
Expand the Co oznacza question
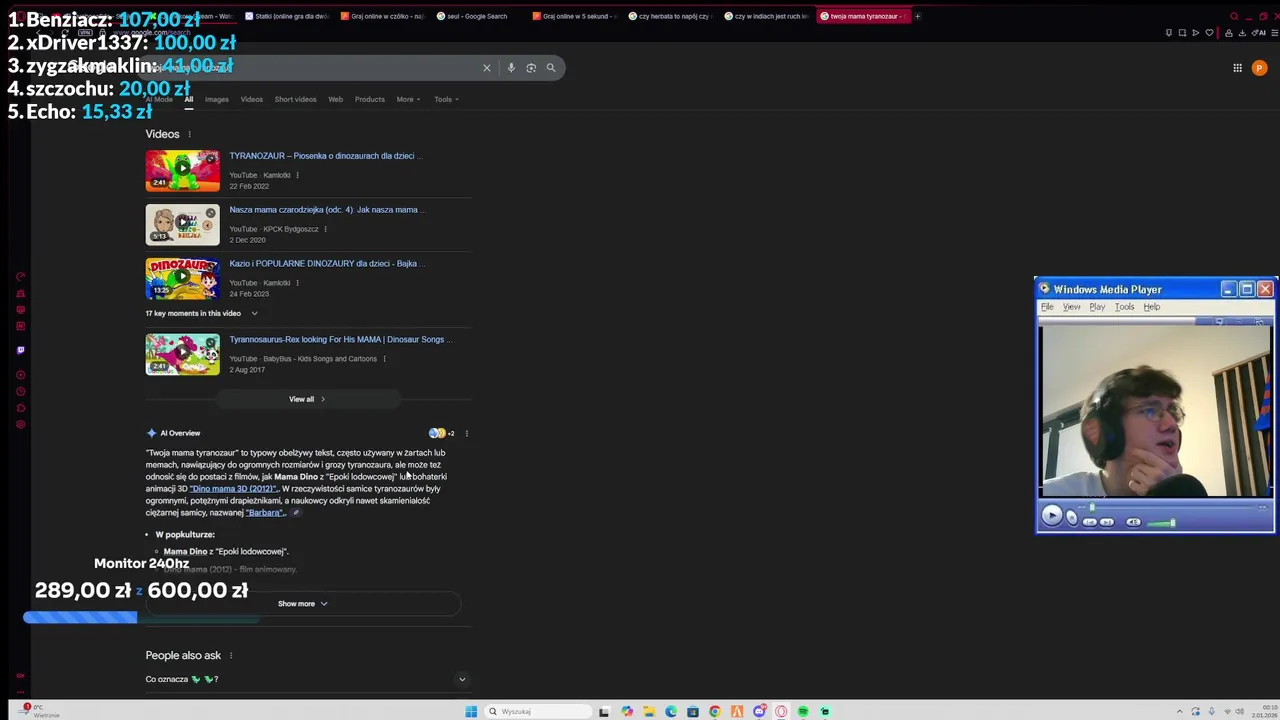306,679
